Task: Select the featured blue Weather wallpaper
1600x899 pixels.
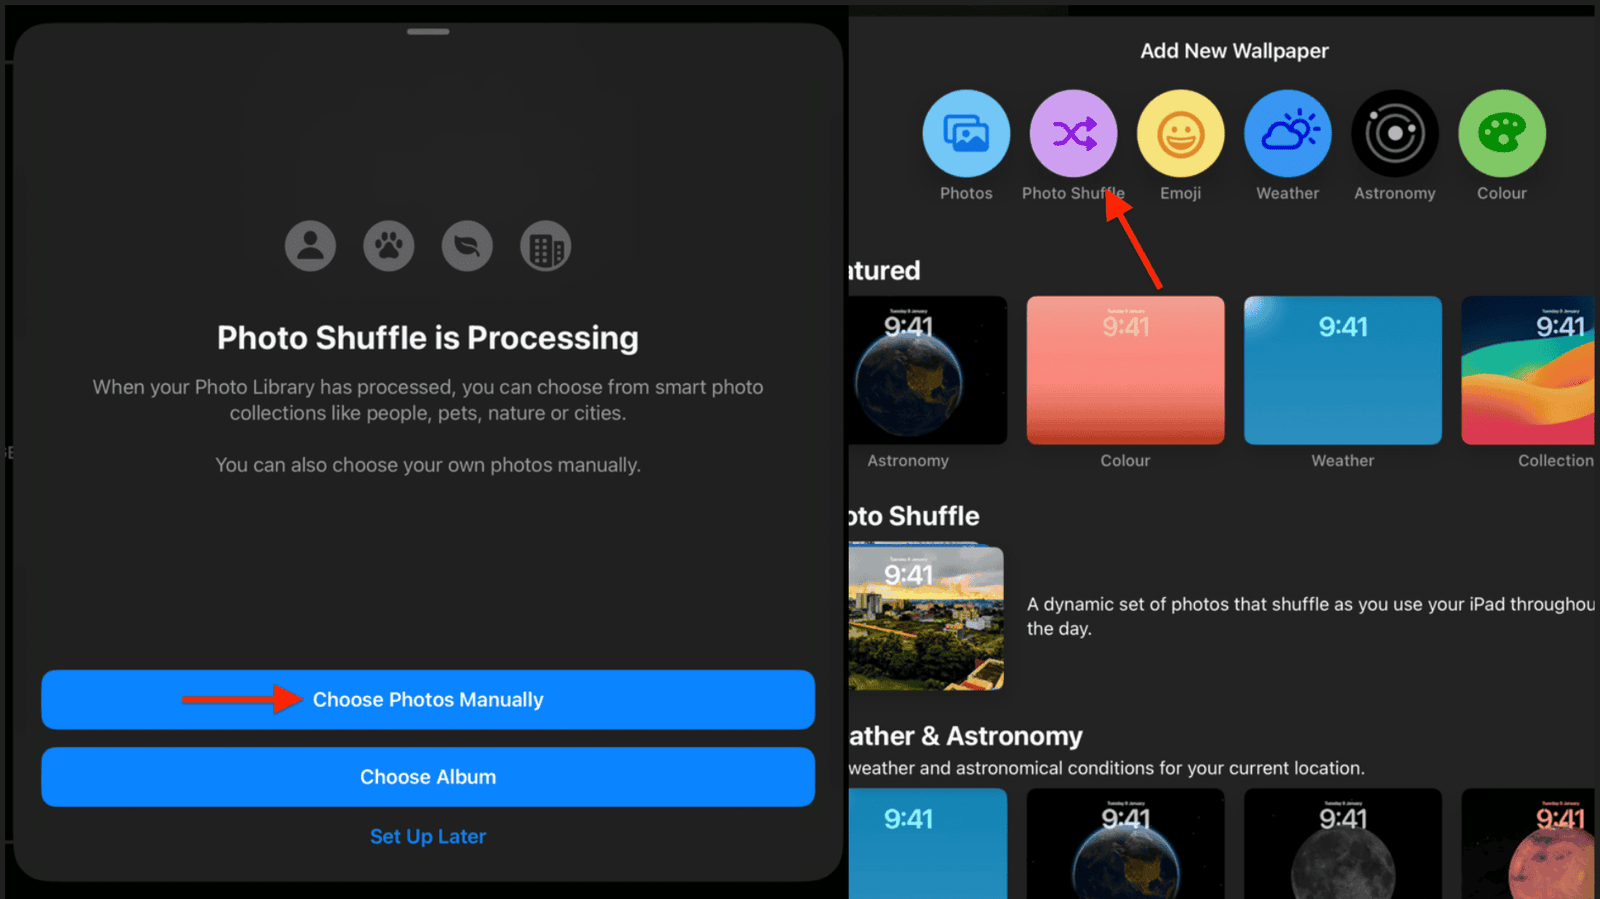Action: click(1343, 370)
